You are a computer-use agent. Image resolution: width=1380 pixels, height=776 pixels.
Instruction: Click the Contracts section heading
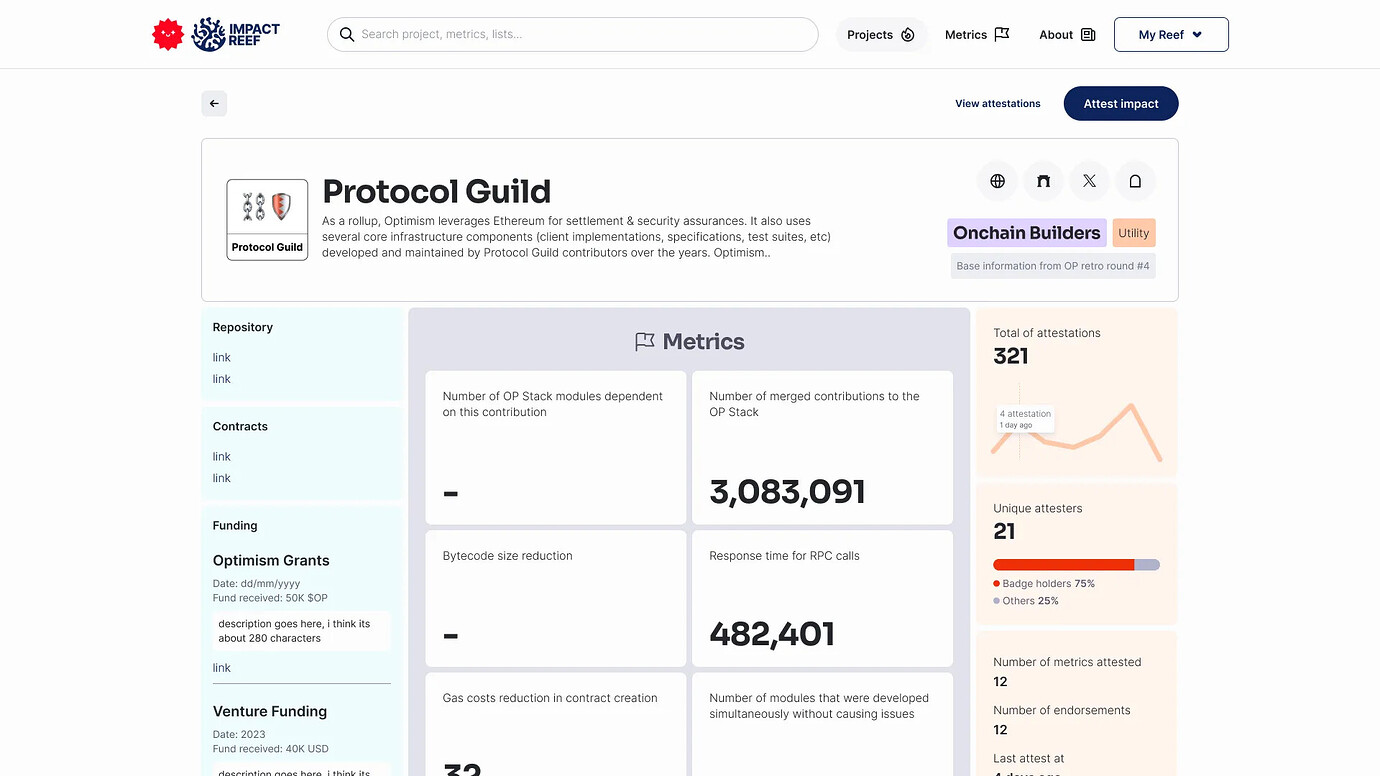(240, 426)
